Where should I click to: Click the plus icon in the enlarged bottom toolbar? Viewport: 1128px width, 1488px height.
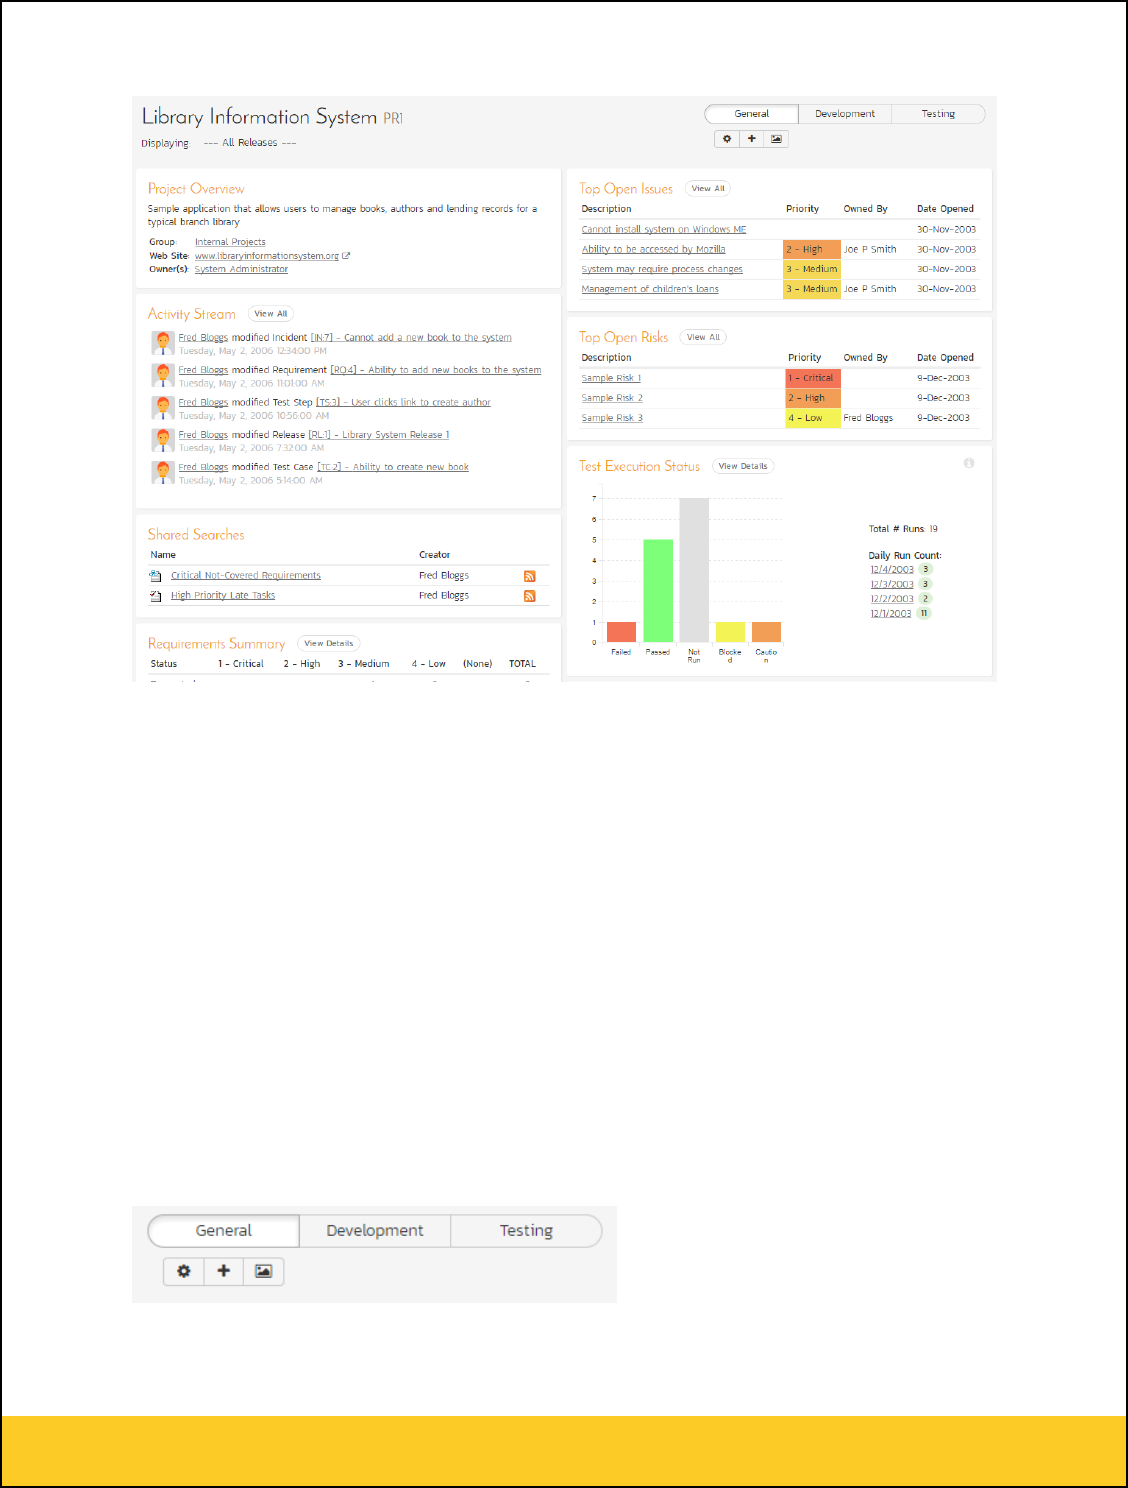pos(224,1271)
